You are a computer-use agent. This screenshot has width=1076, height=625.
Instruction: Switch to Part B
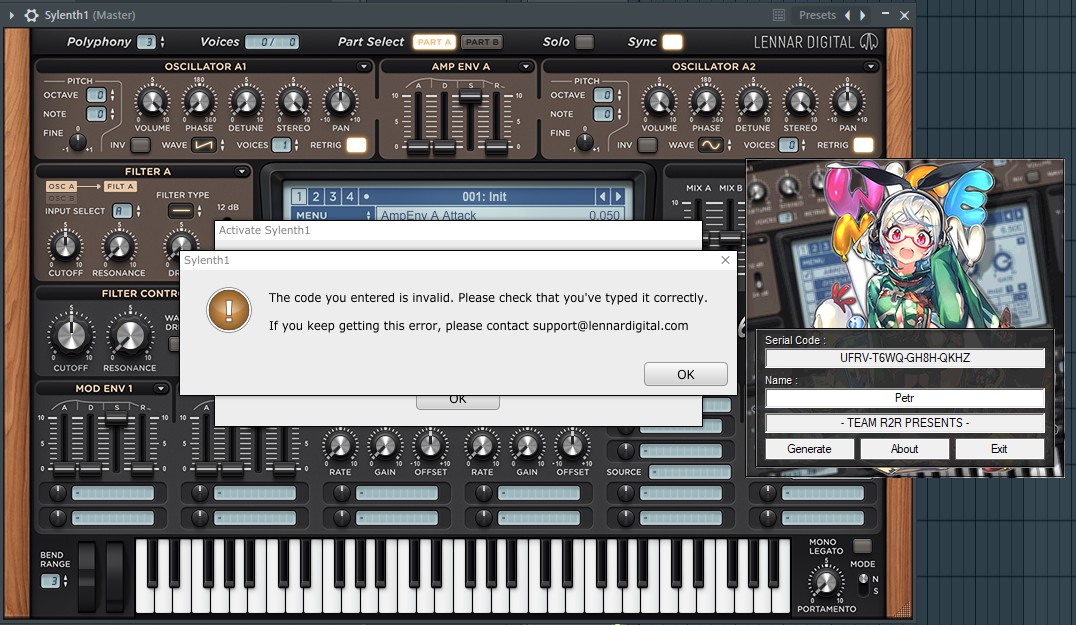click(x=482, y=42)
